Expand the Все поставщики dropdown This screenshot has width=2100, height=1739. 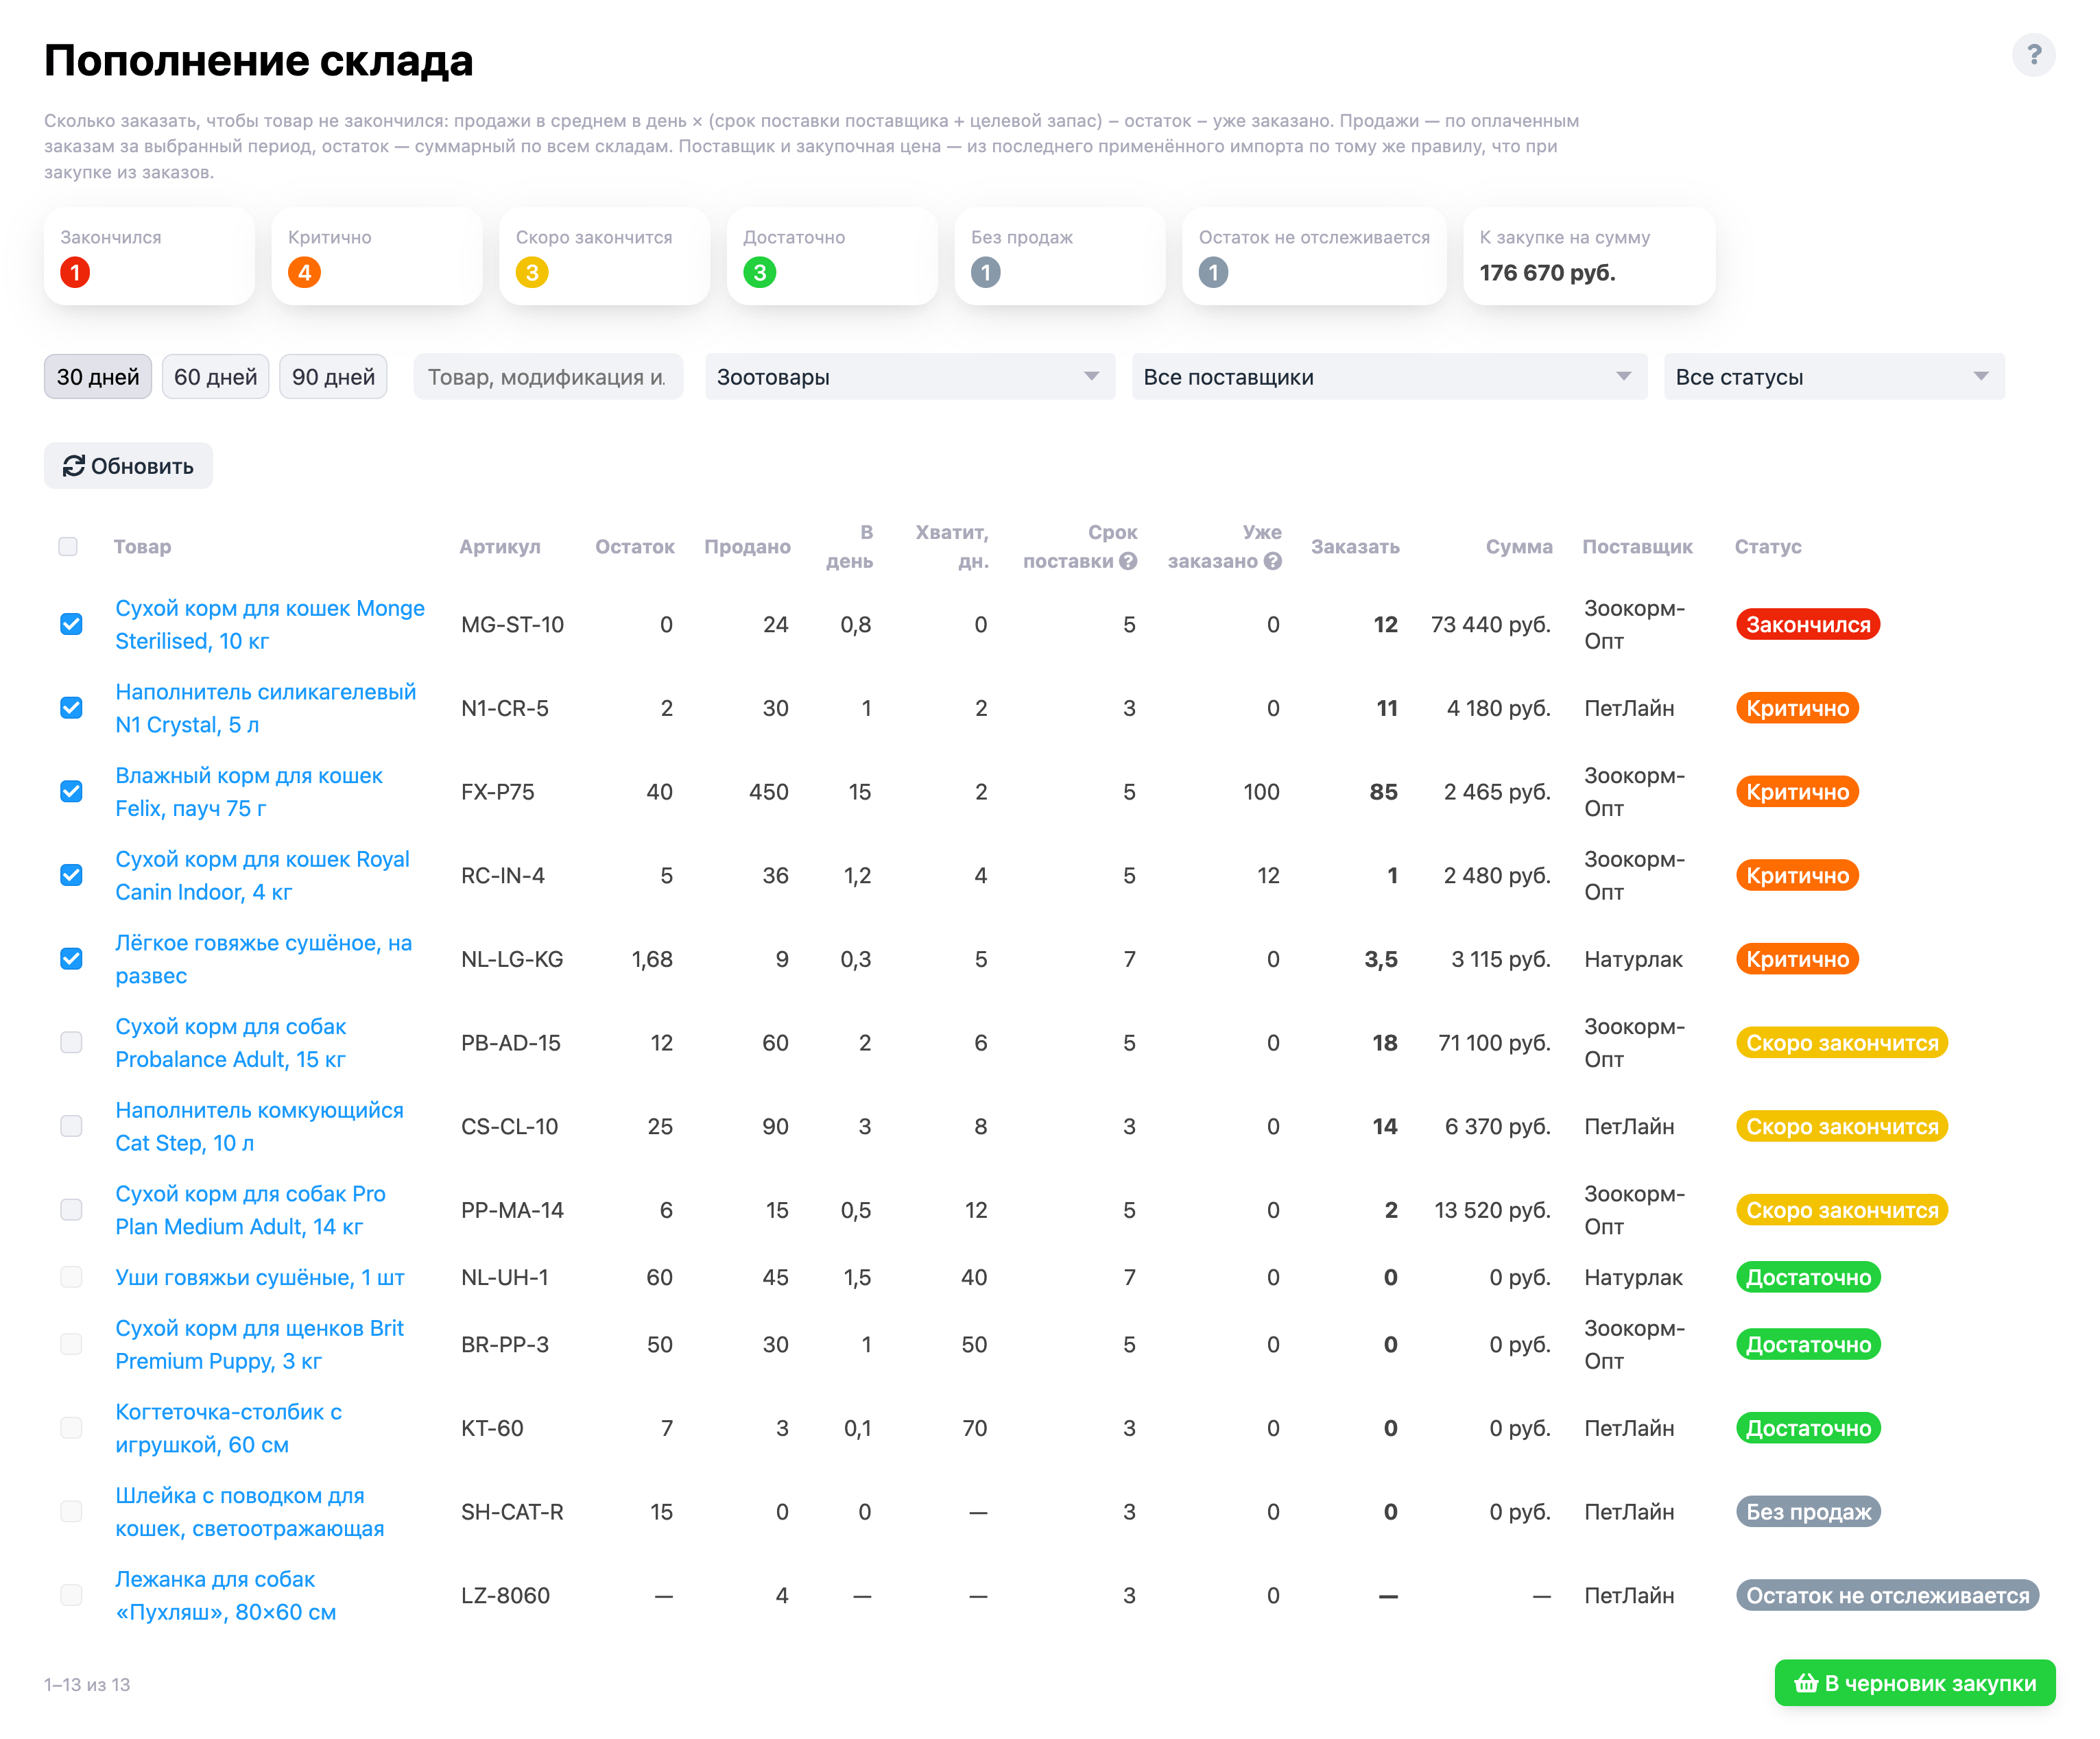coord(1389,377)
